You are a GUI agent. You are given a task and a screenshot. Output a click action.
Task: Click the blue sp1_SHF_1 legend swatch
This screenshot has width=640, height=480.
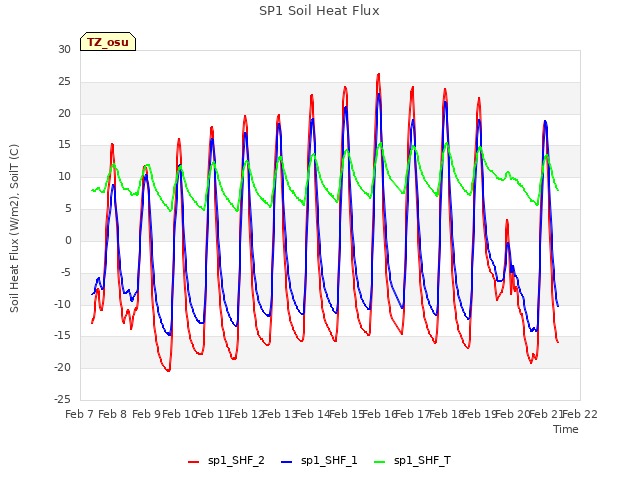coord(287,462)
